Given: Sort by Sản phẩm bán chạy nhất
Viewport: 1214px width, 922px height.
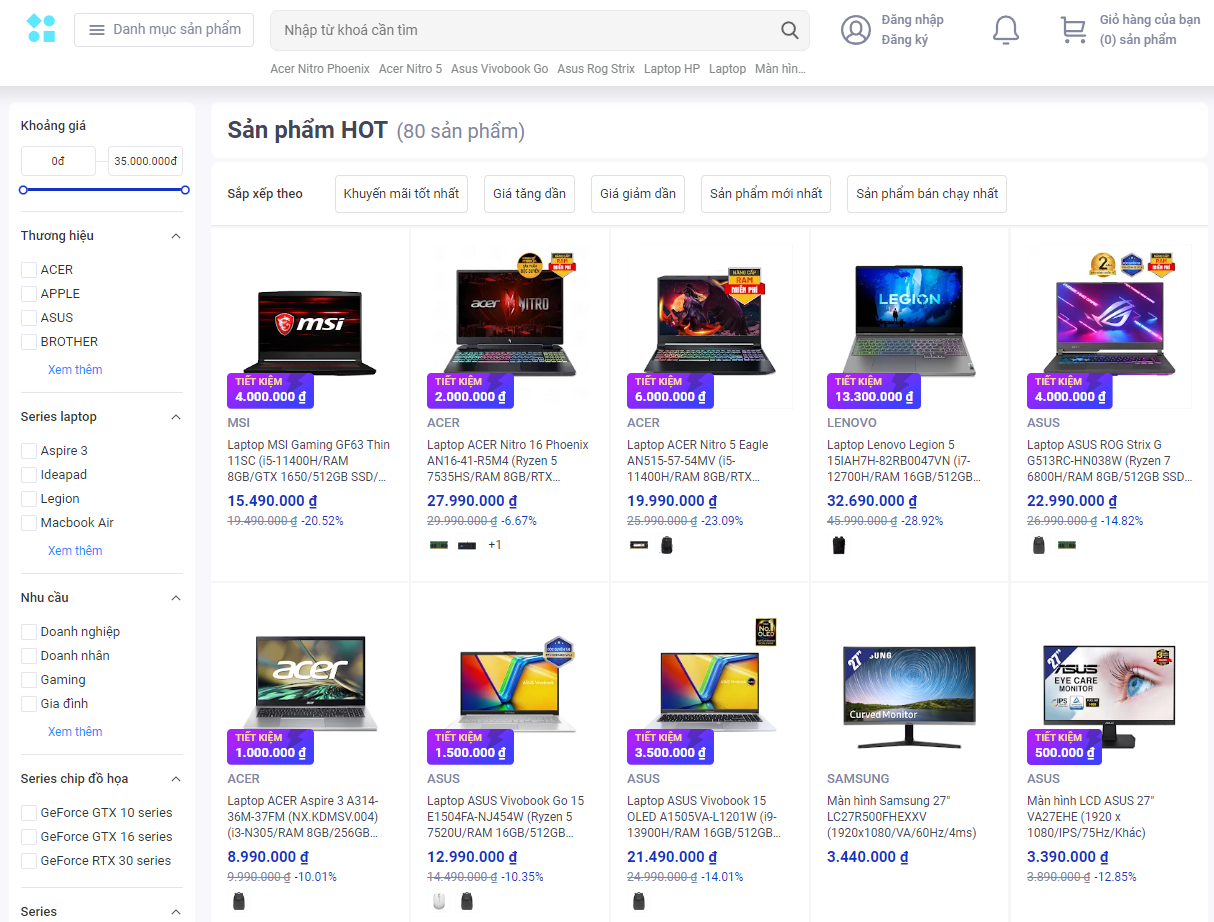Looking at the screenshot, I should pos(927,194).
